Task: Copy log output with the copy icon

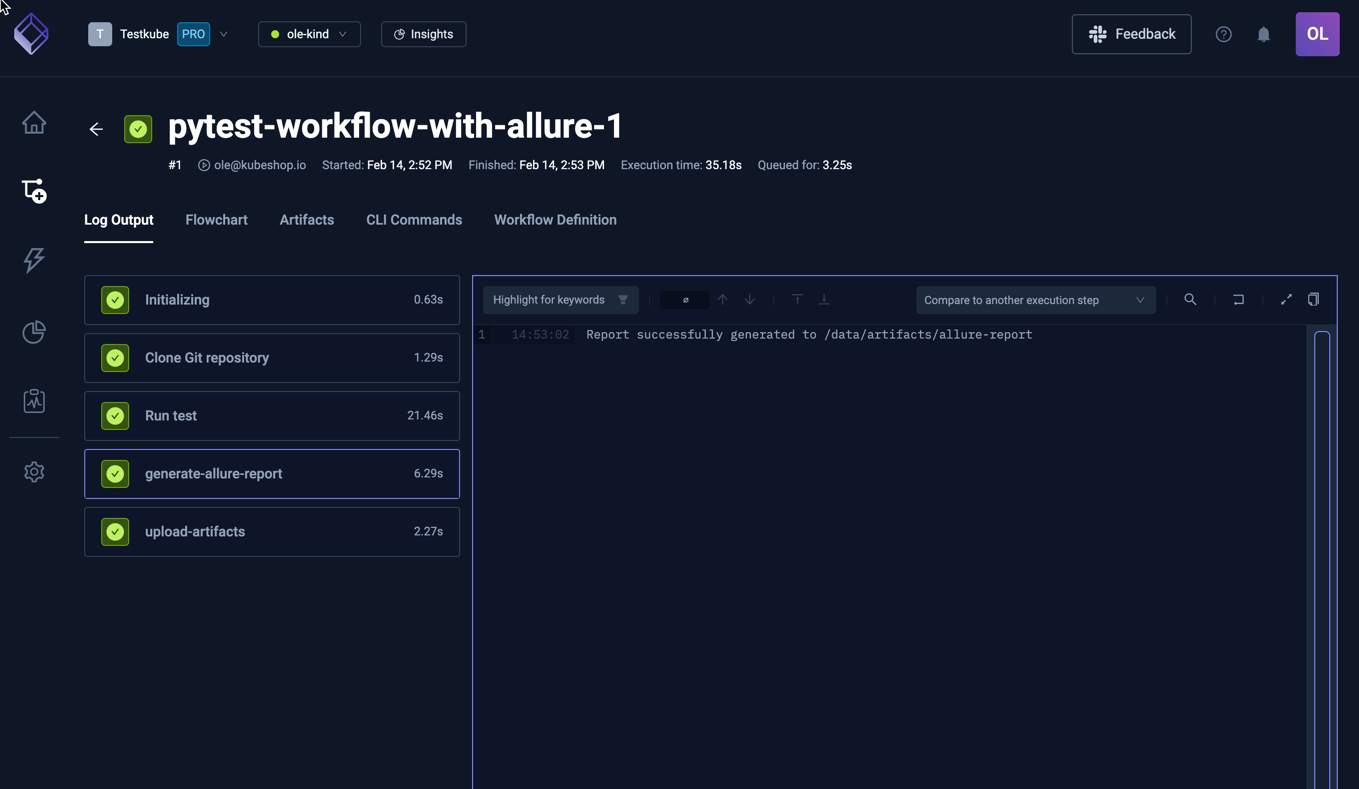Action: [1313, 299]
